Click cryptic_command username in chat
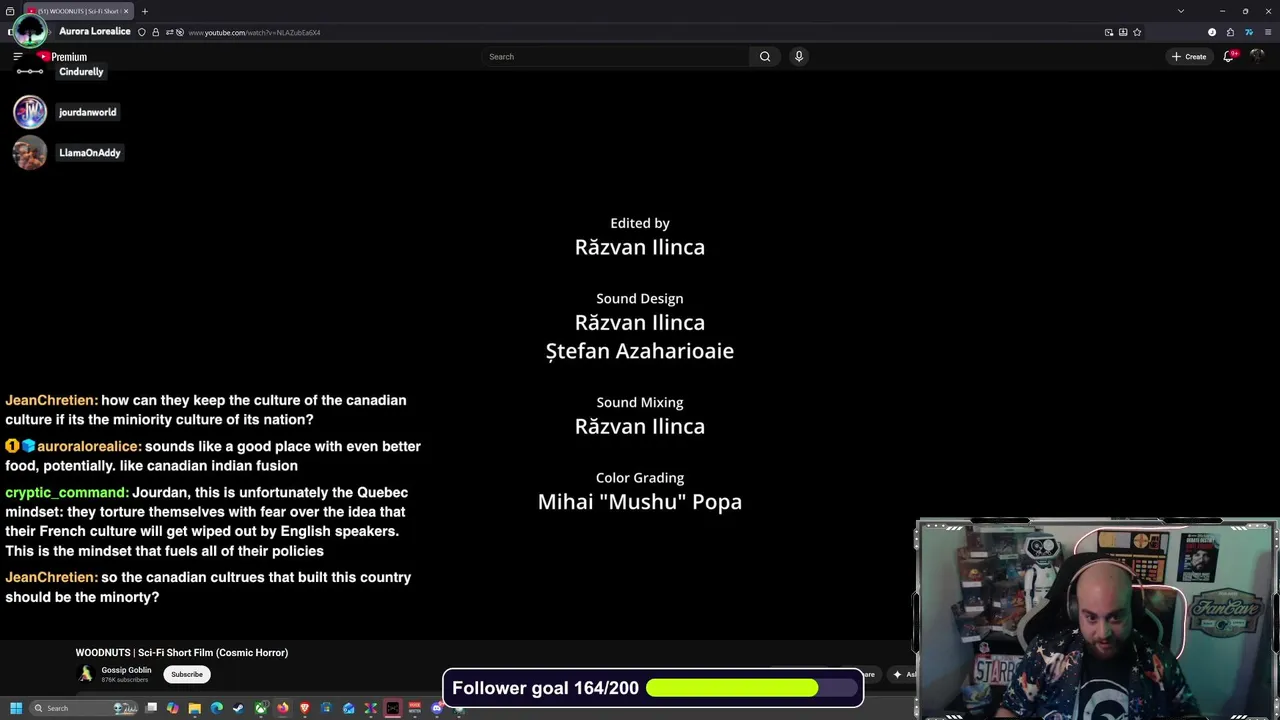1280x720 pixels. [67, 493]
